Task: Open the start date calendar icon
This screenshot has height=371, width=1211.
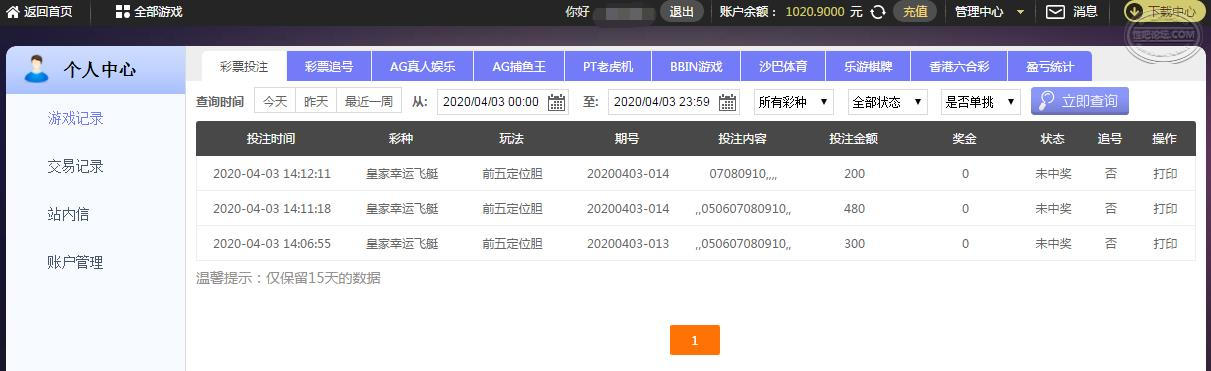Action: coord(557,102)
